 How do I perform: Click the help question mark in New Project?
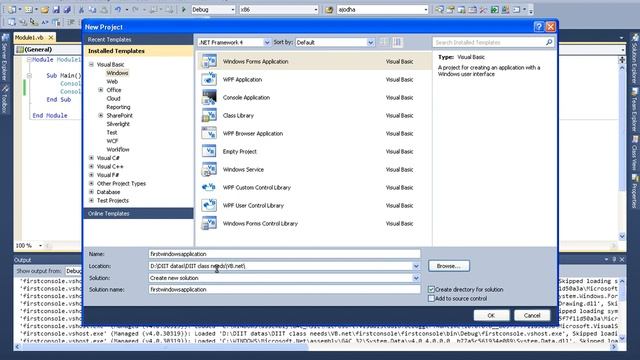click(x=539, y=27)
